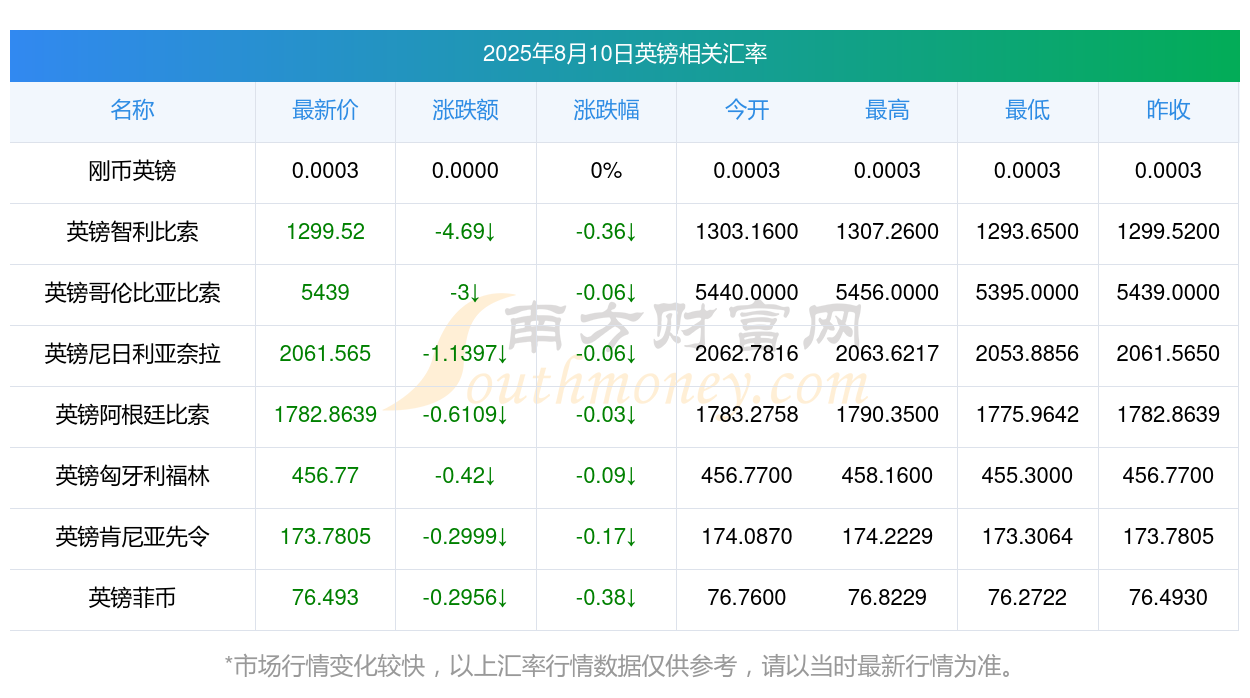Click the change value -1.1397↓
Viewport: 1250px width, 698px height.
point(466,354)
